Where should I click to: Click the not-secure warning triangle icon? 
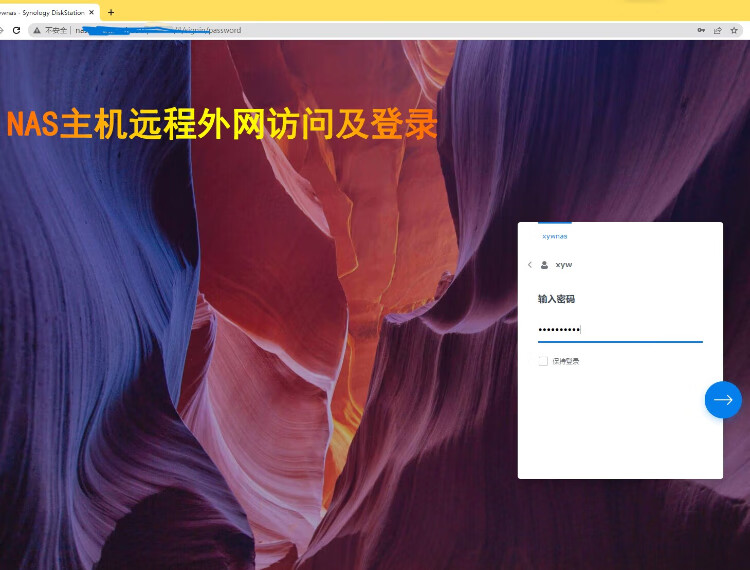(x=37, y=30)
